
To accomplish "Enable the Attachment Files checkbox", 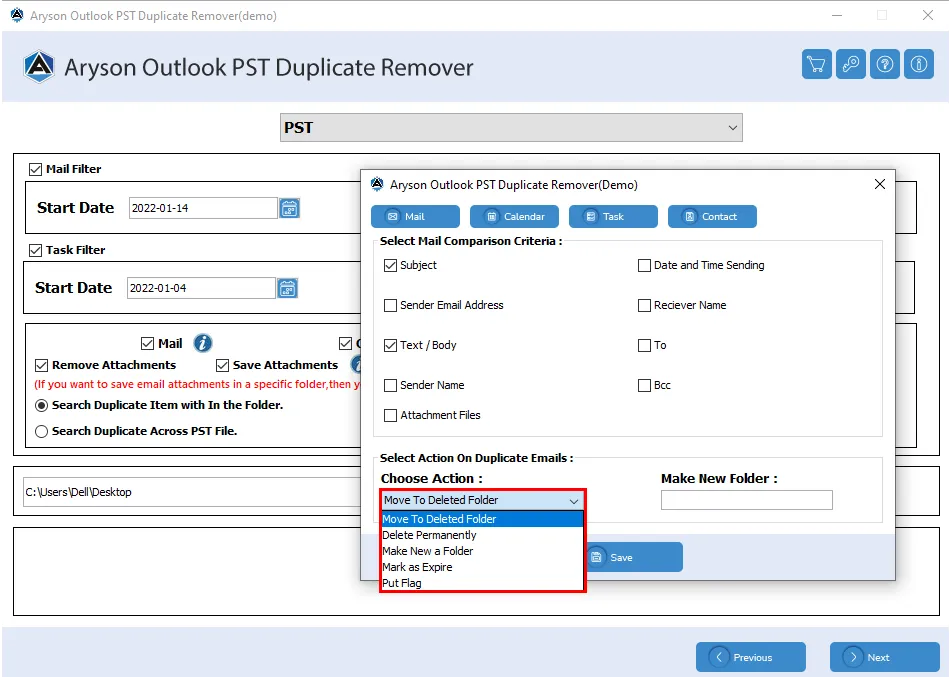I will [x=390, y=416].
